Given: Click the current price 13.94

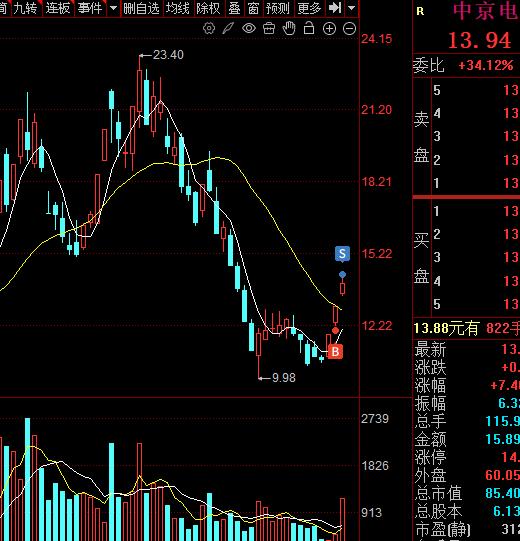Looking at the screenshot, I should tap(479, 40).
